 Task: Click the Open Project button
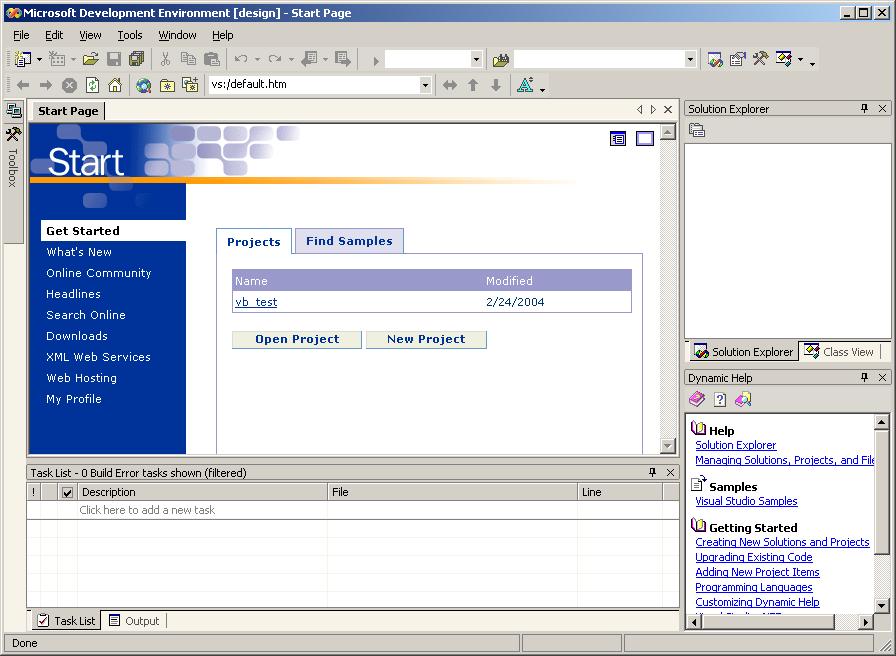[297, 339]
